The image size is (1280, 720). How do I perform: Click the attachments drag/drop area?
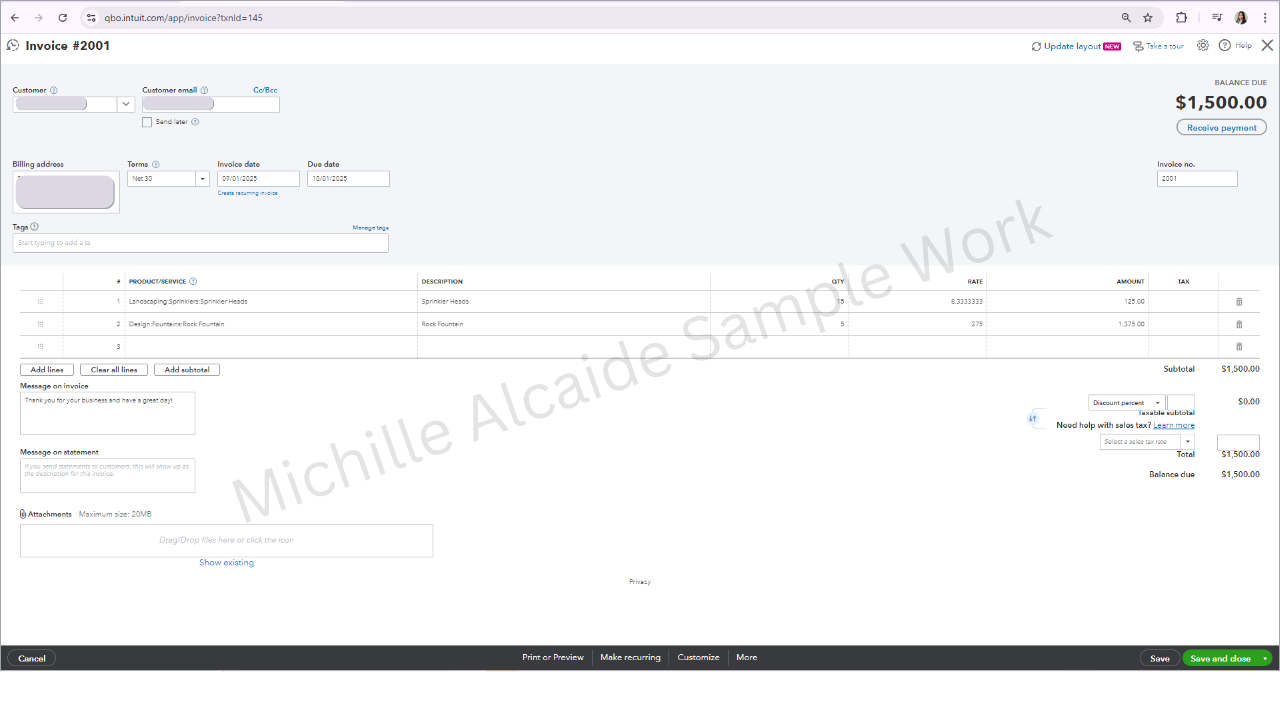point(226,540)
